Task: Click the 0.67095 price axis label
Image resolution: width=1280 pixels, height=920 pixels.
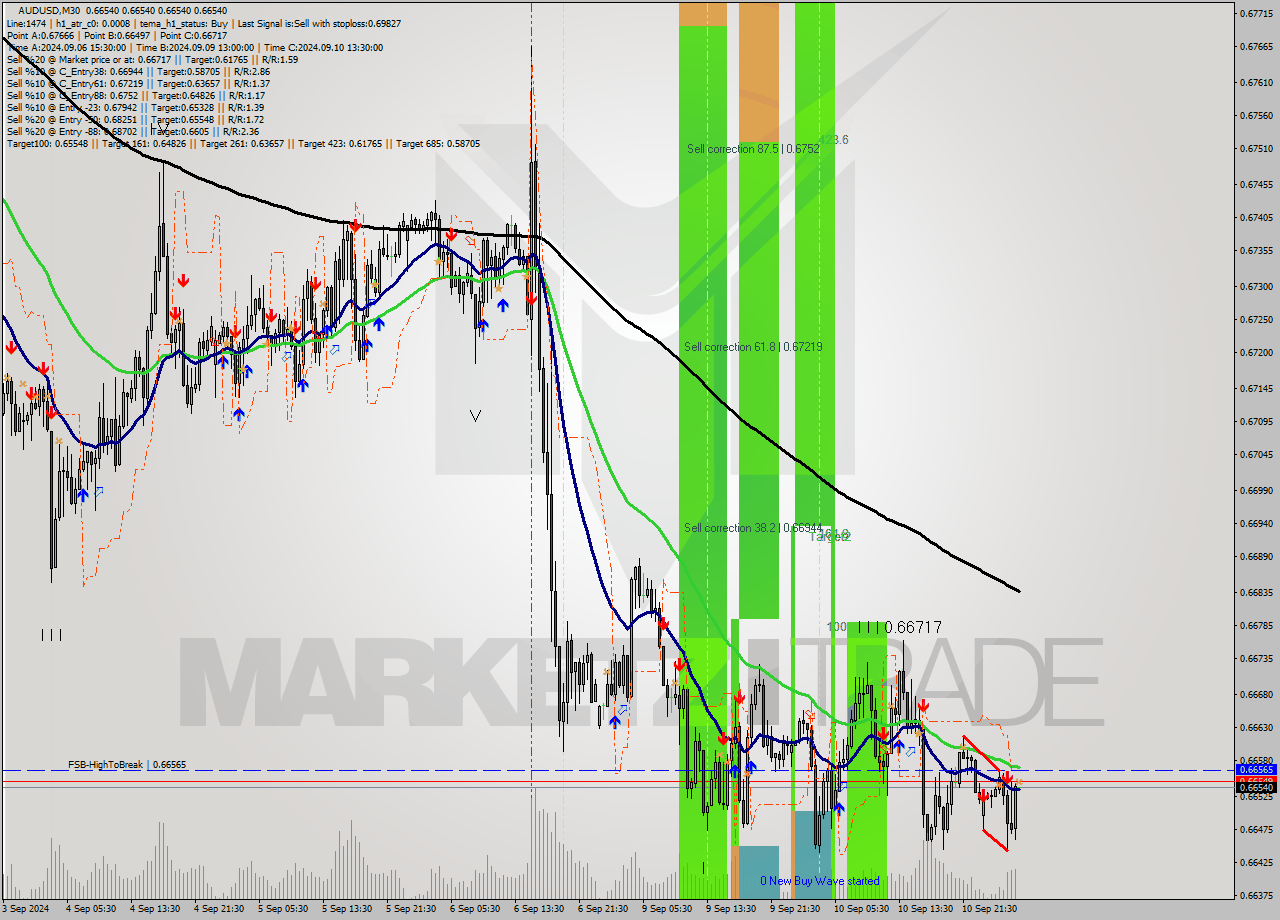Action: 1256,421
